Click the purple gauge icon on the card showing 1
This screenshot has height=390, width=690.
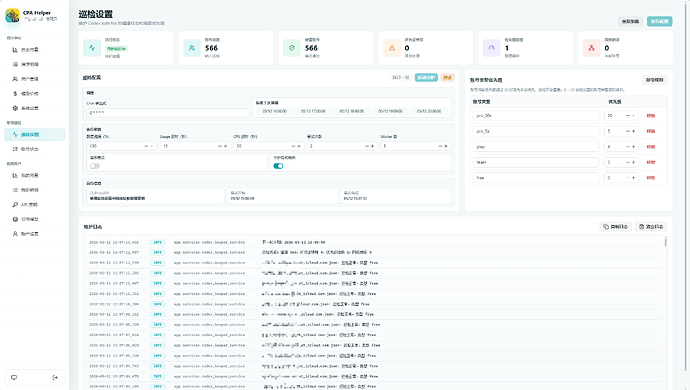[x=492, y=48]
